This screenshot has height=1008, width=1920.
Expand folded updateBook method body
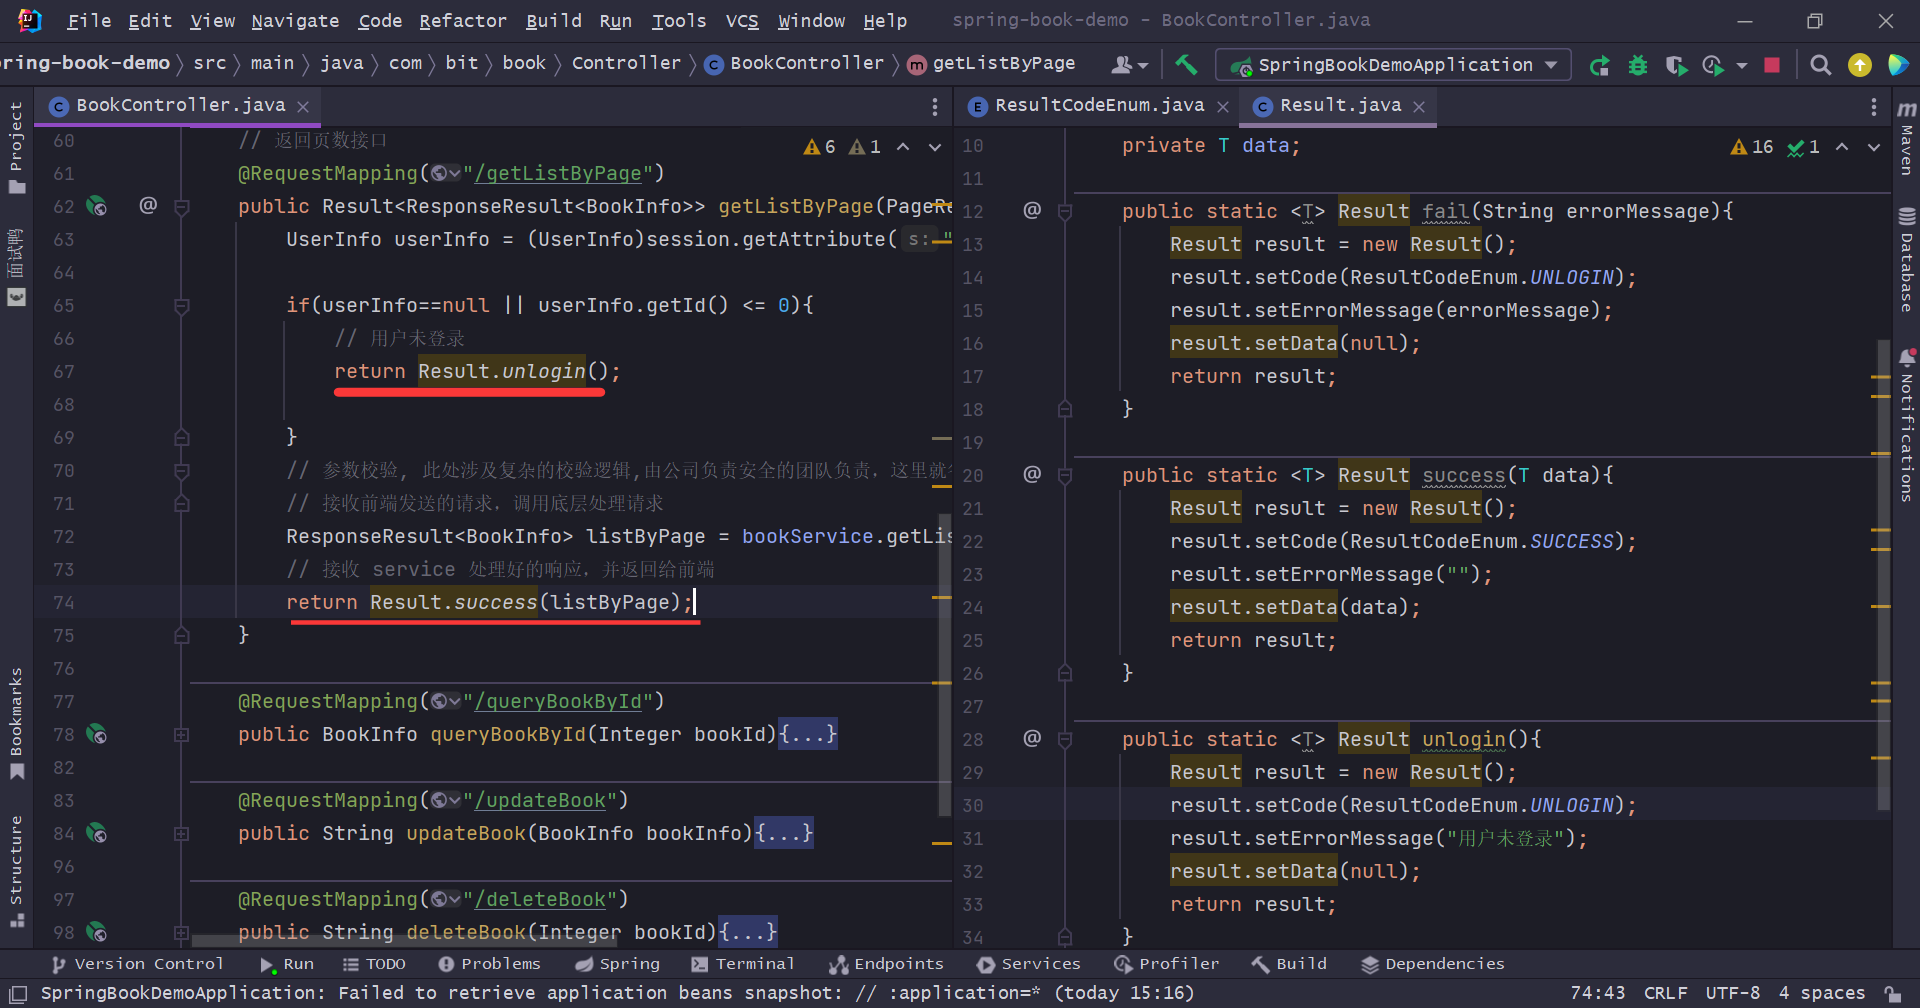[x=784, y=833]
